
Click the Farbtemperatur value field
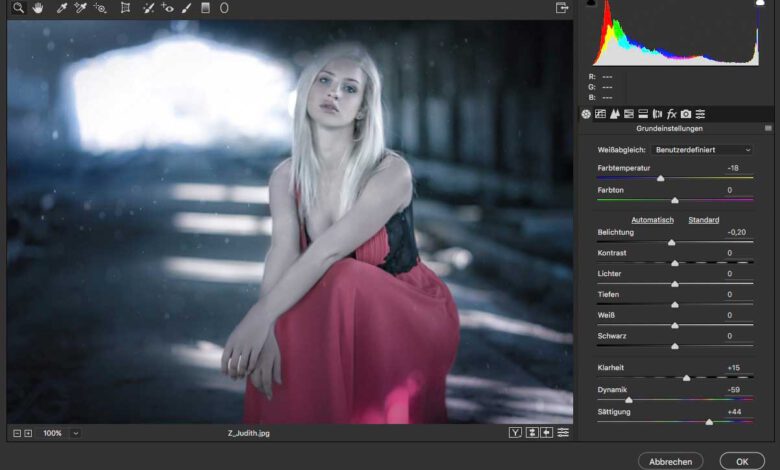point(734,168)
